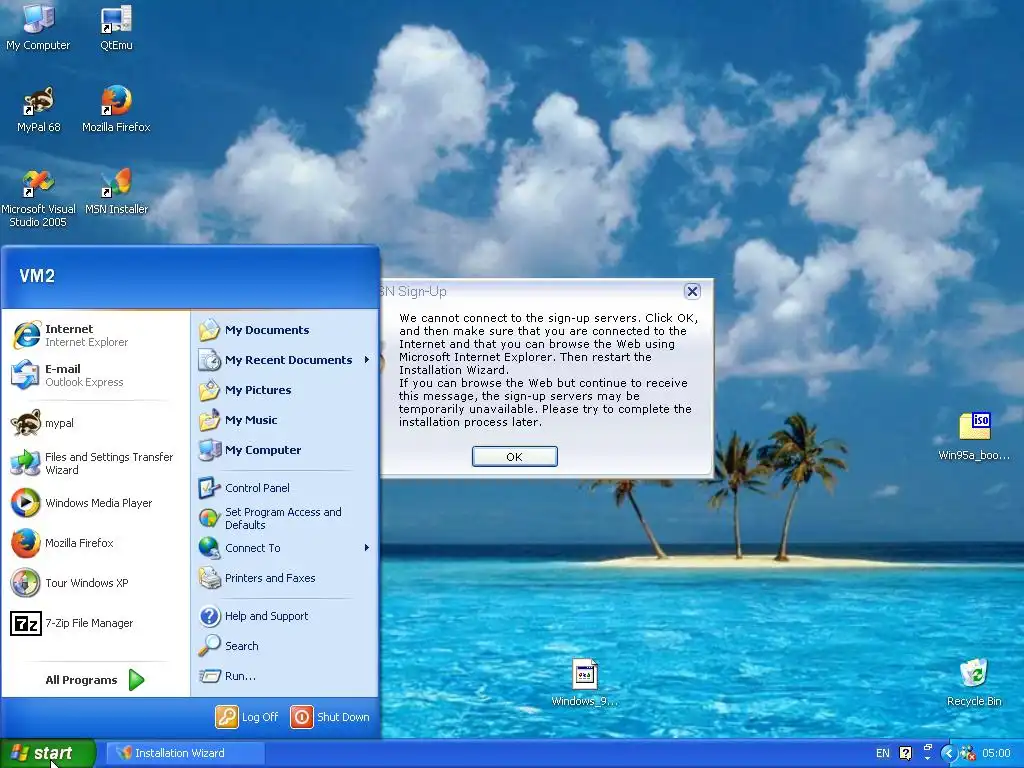
Task: Expand the Connect To submenu
Action: pyautogui.click(x=285, y=548)
